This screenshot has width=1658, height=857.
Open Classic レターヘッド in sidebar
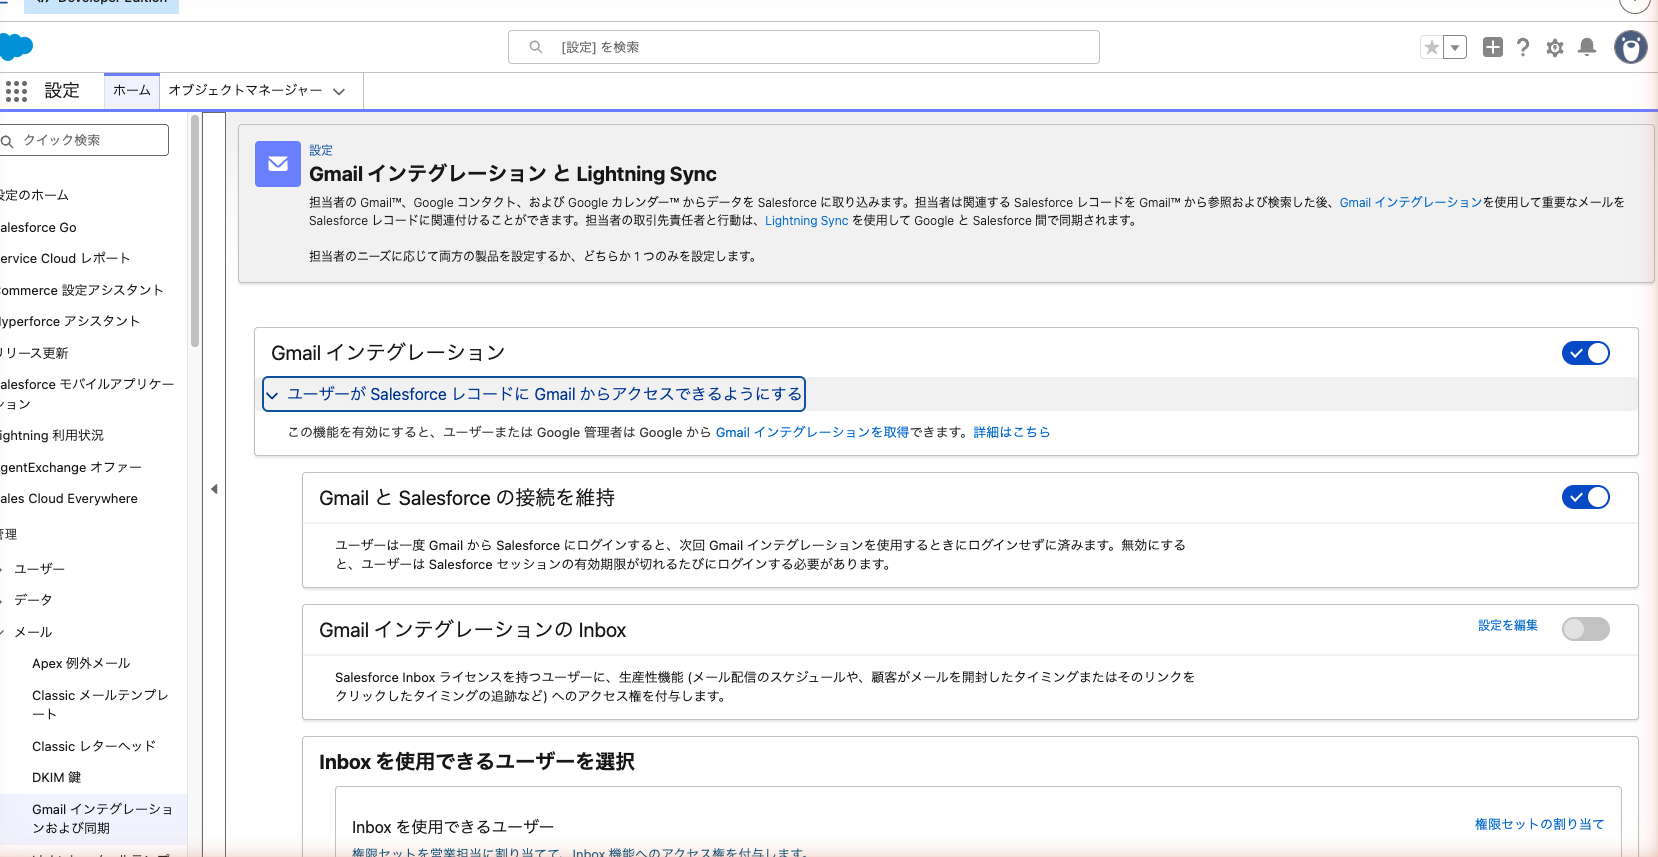[94, 746]
